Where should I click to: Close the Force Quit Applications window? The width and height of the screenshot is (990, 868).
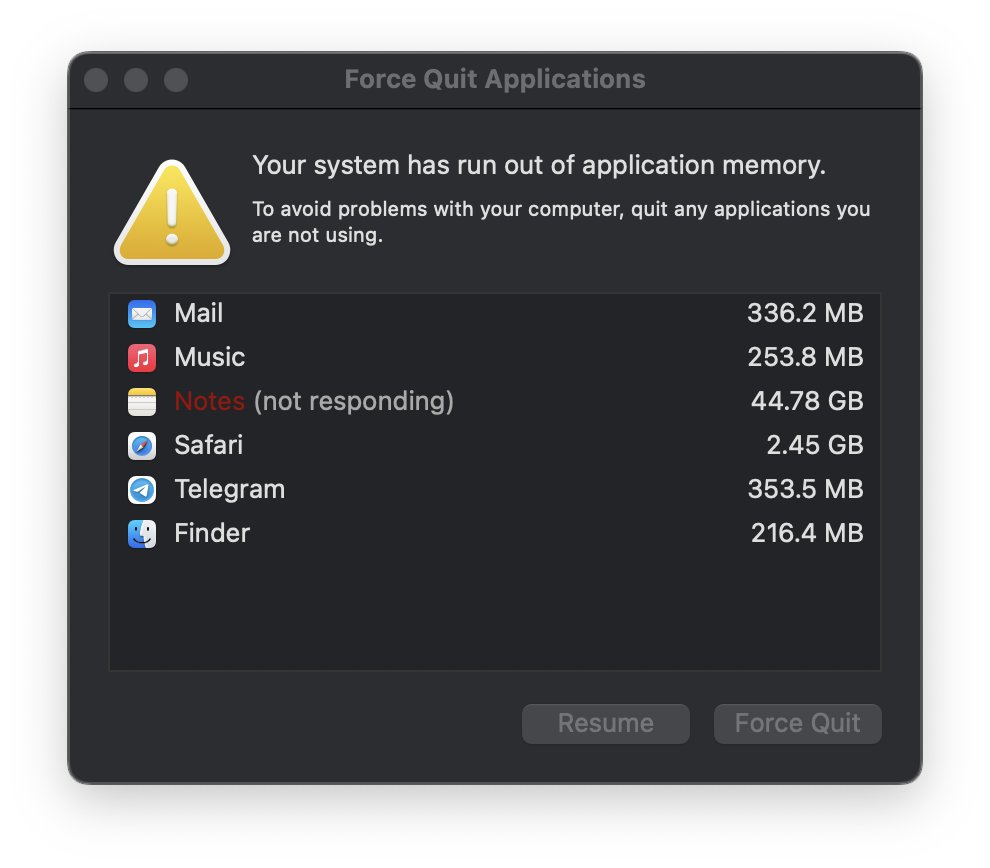[x=96, y=80]
